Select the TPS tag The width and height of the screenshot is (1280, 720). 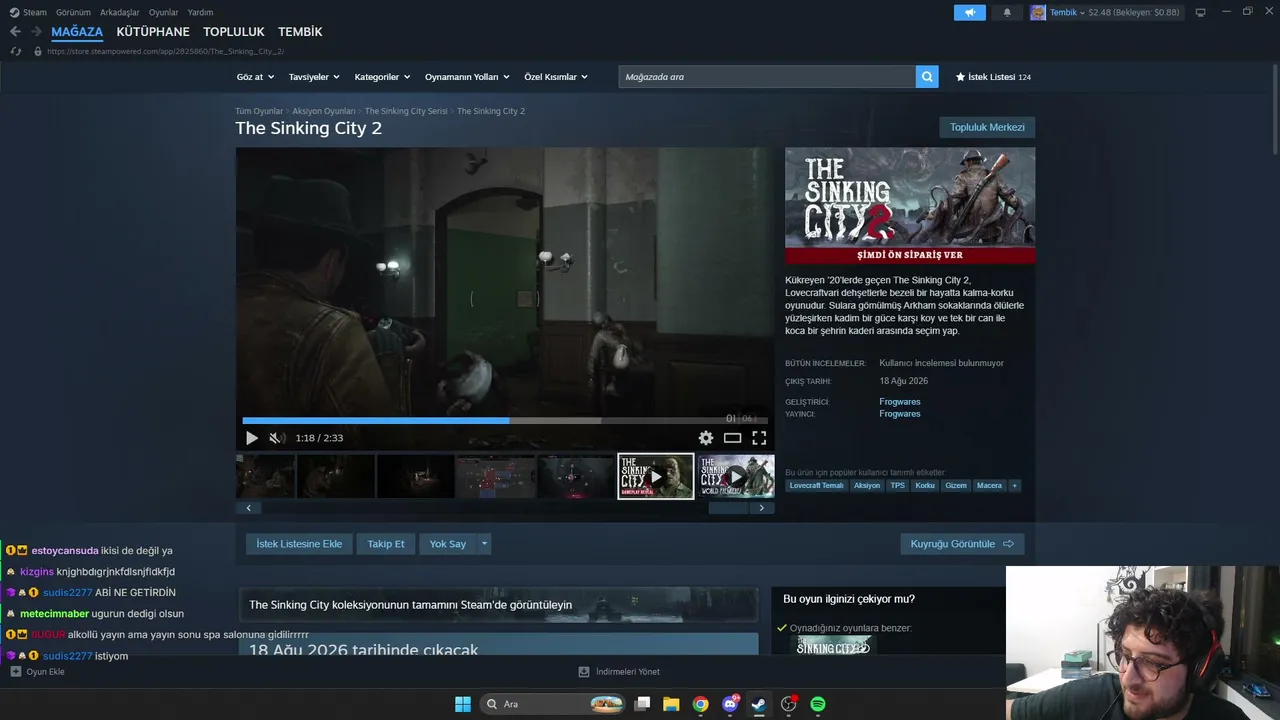coord(897,486)
